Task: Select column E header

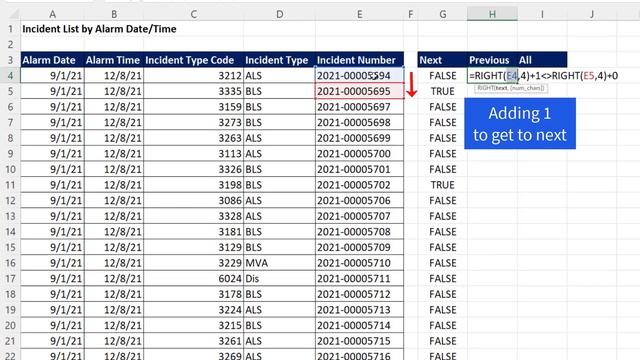Action: click(359, 14)
